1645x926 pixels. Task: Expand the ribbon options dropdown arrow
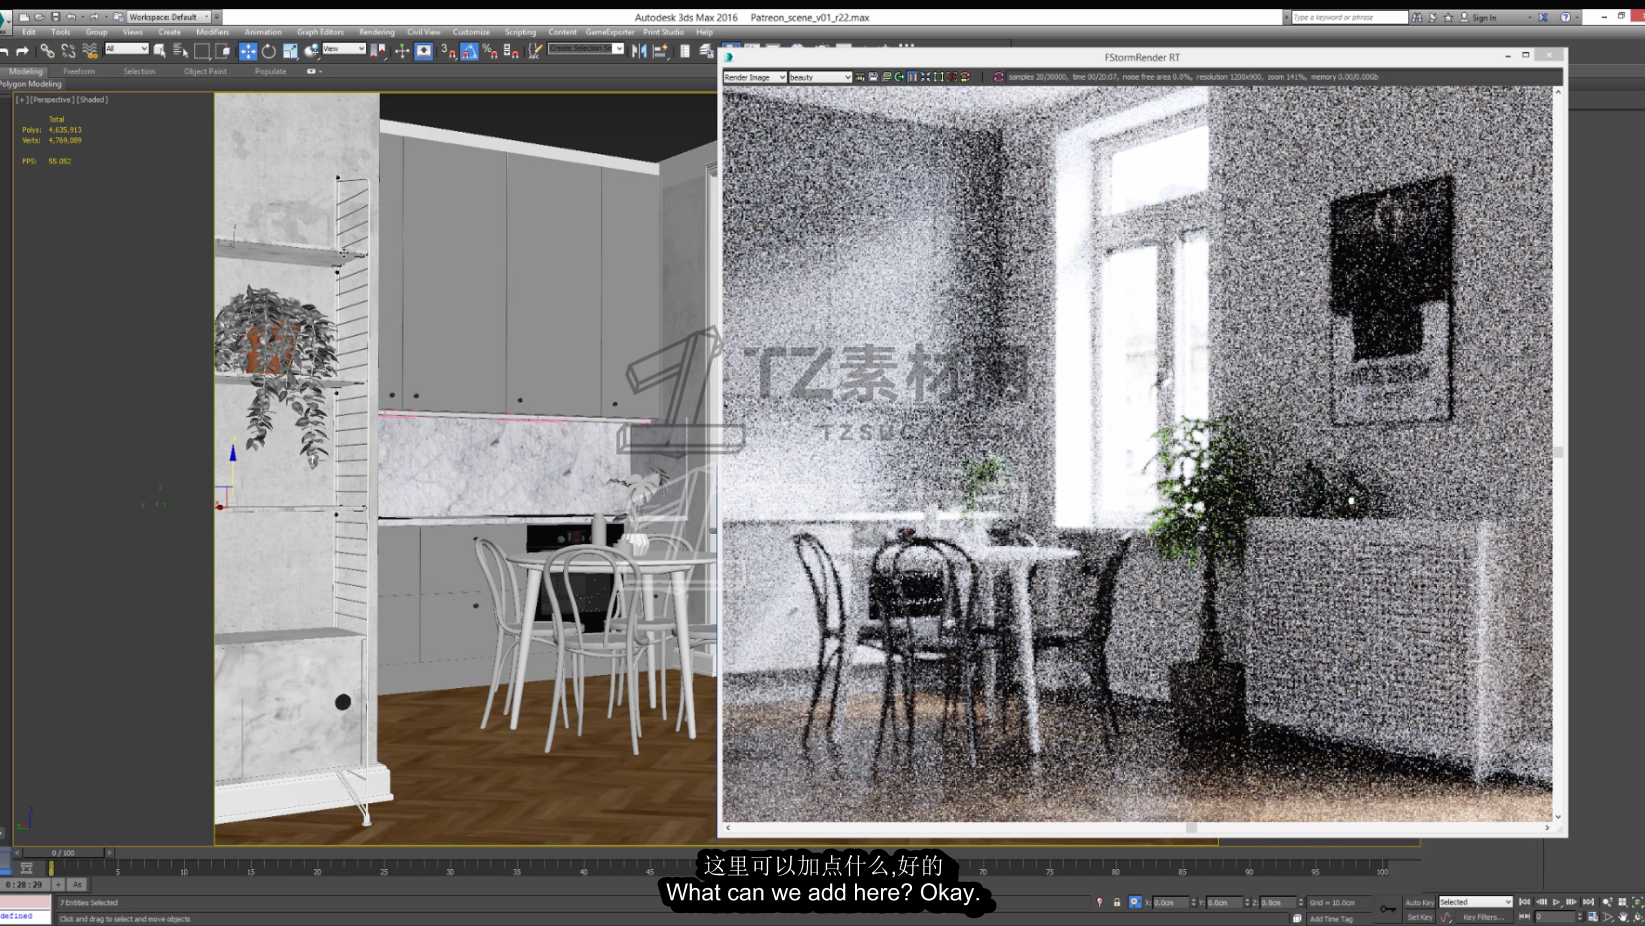[314, 72]
